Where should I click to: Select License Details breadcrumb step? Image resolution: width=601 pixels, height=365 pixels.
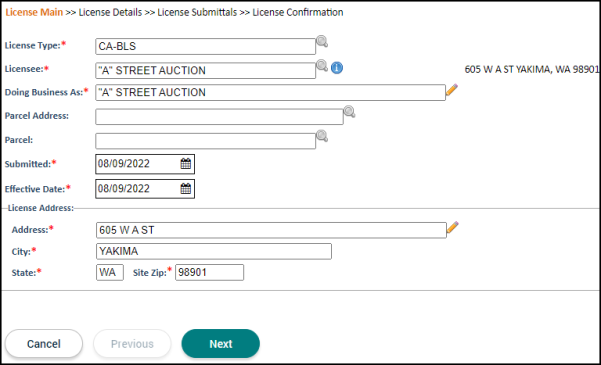pos(110,12)
